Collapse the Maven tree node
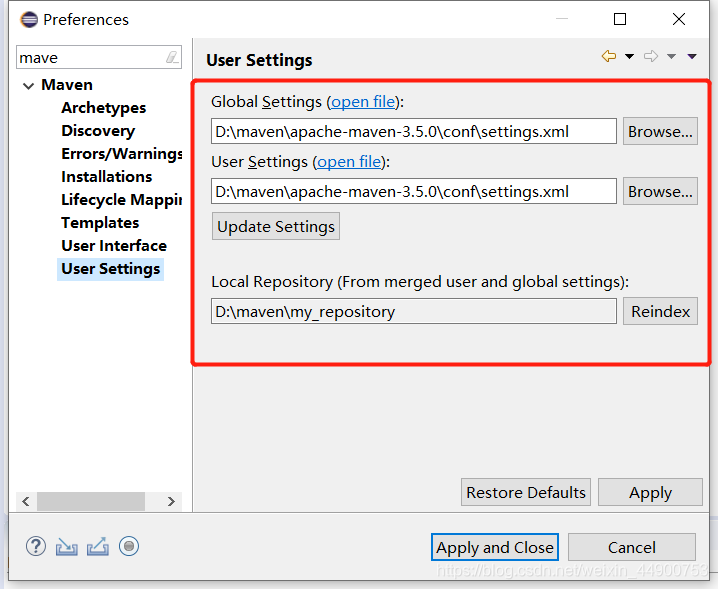The width and height of the screenshot is (718, 589). (28, 86)
